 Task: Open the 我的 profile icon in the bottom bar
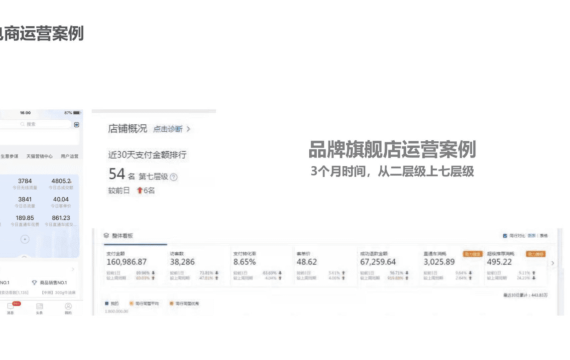68,306
